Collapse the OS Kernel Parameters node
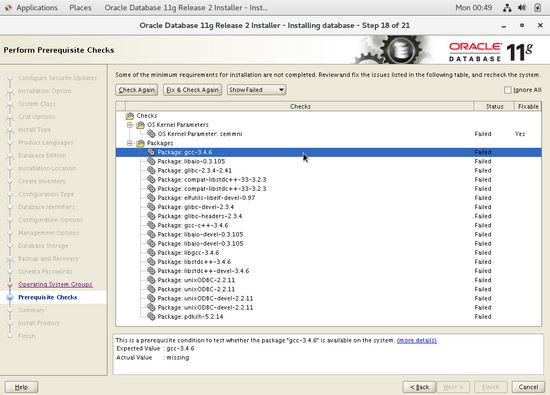This screenshot has height=395, width=550. click(x=130, y=125)
